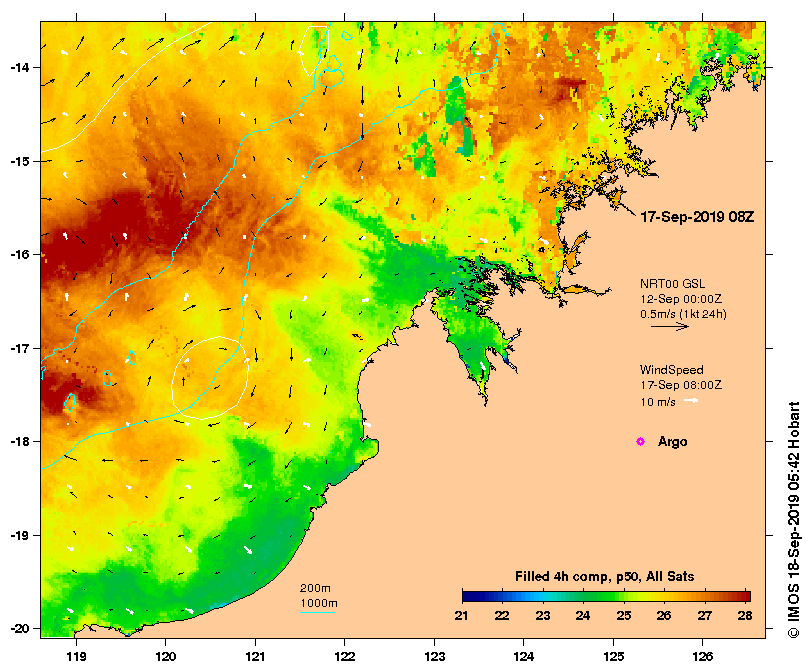809x672 pixels.
Task: Click the '10 m/s' text
Action: [658, 402]
